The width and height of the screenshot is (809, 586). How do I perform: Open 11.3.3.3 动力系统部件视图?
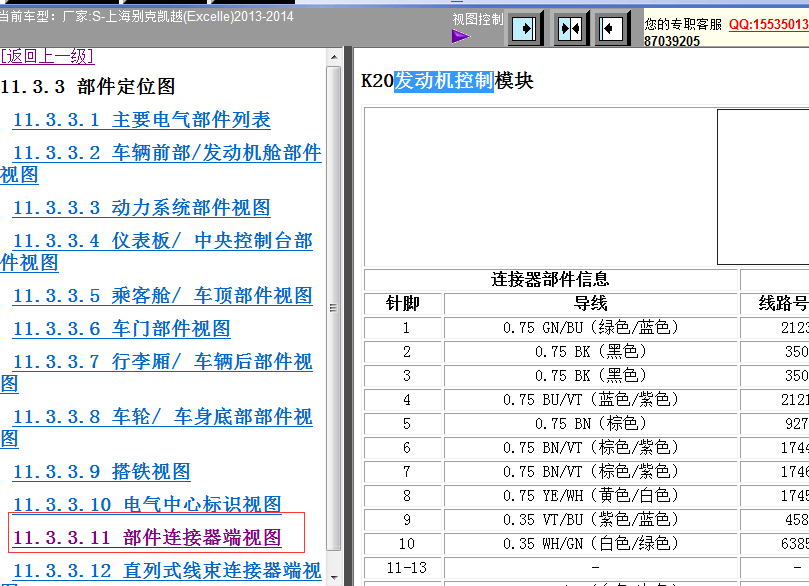141,208
